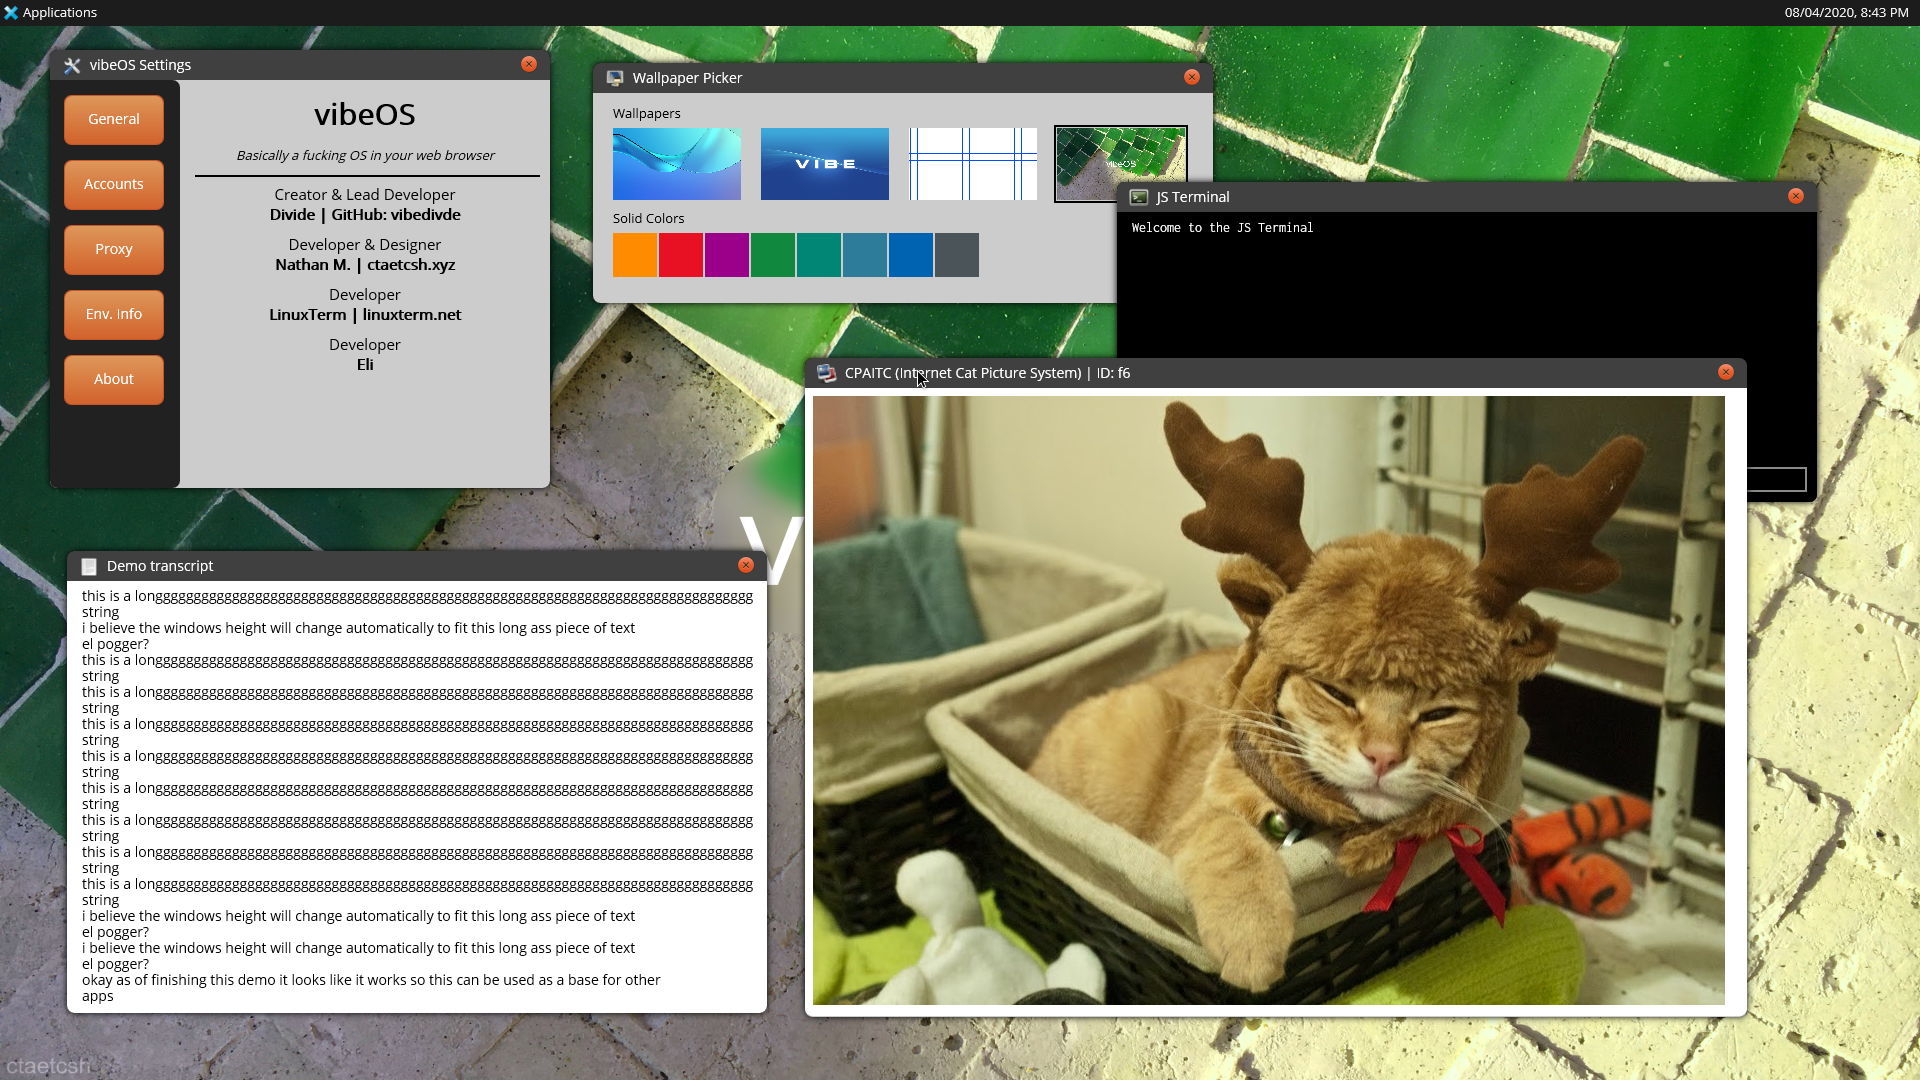Screen dimensions: 1920x1080
Task: Click the Applications menu X logo
Action: coord(11,12)
